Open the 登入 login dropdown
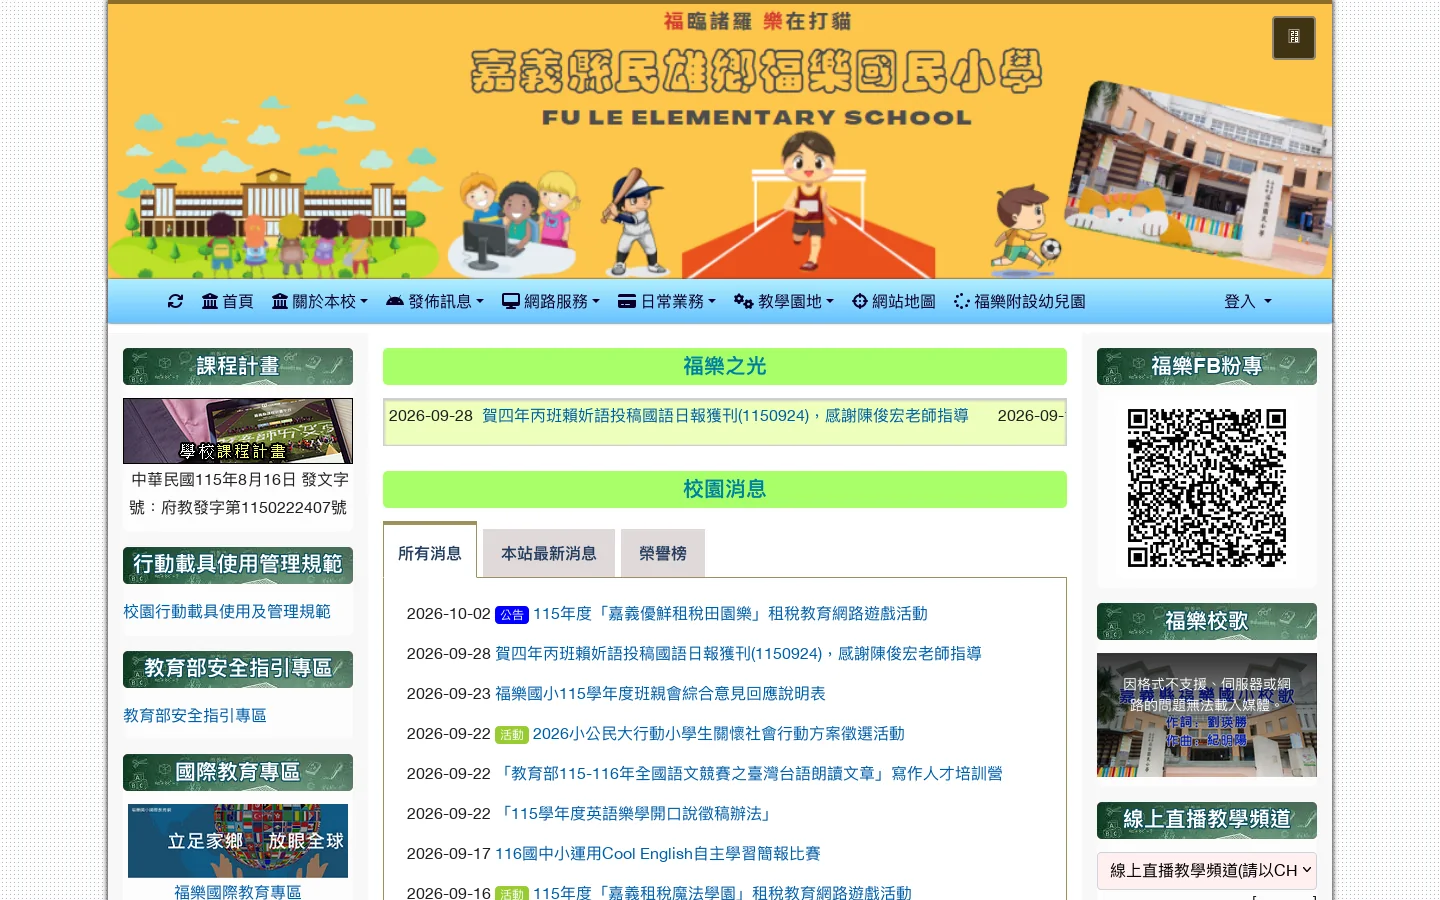The width and height of the screenshot is (1440, 900). coord(1248,301)
